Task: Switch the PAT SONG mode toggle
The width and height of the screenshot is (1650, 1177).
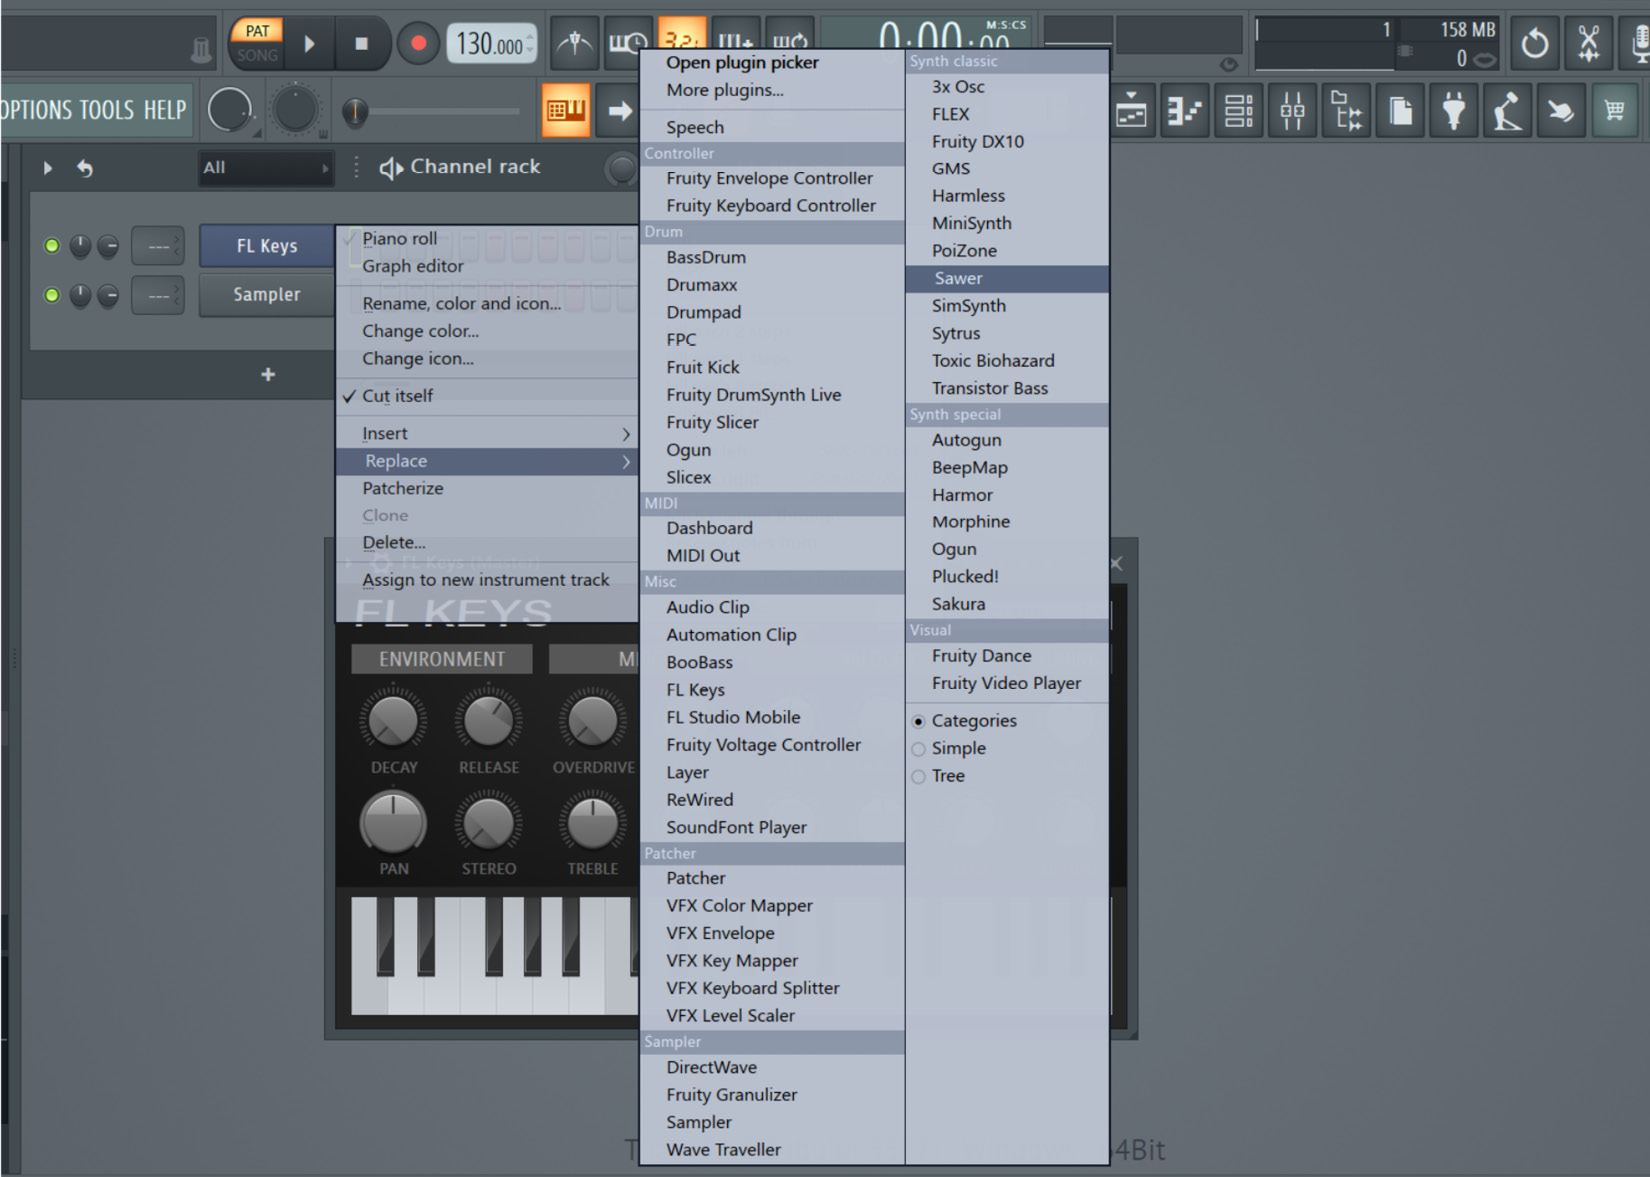Action: 257,43
